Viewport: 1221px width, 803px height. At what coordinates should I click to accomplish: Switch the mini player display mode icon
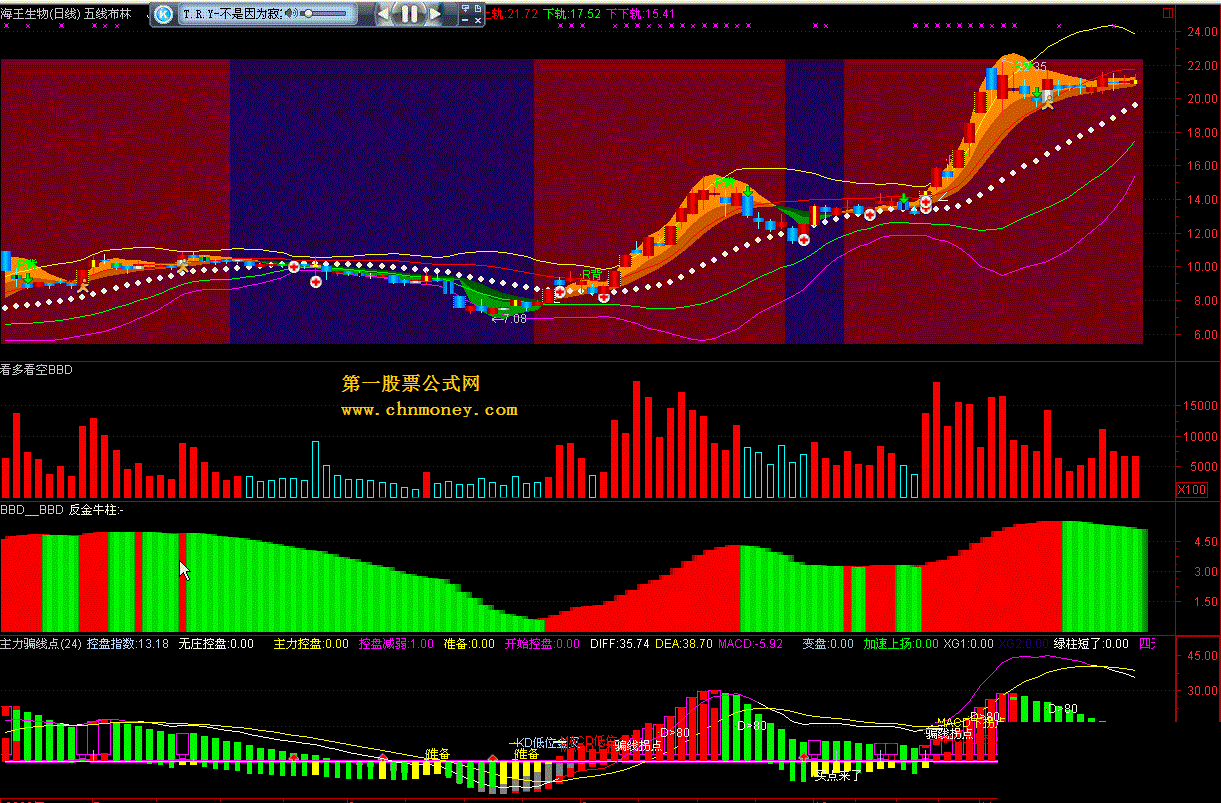[x=478, y=8]
